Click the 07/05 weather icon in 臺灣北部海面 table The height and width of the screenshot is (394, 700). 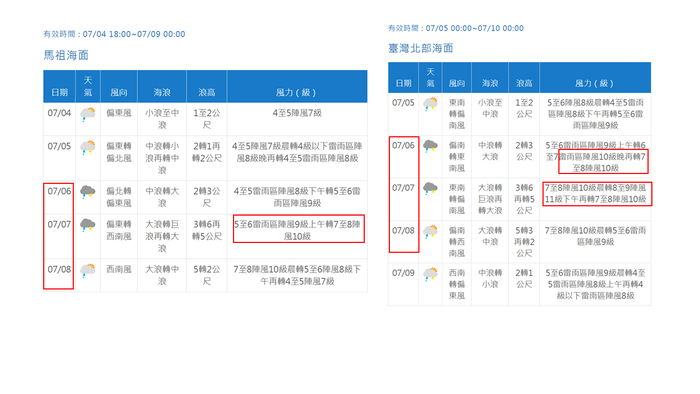click(x=430, y=104)
